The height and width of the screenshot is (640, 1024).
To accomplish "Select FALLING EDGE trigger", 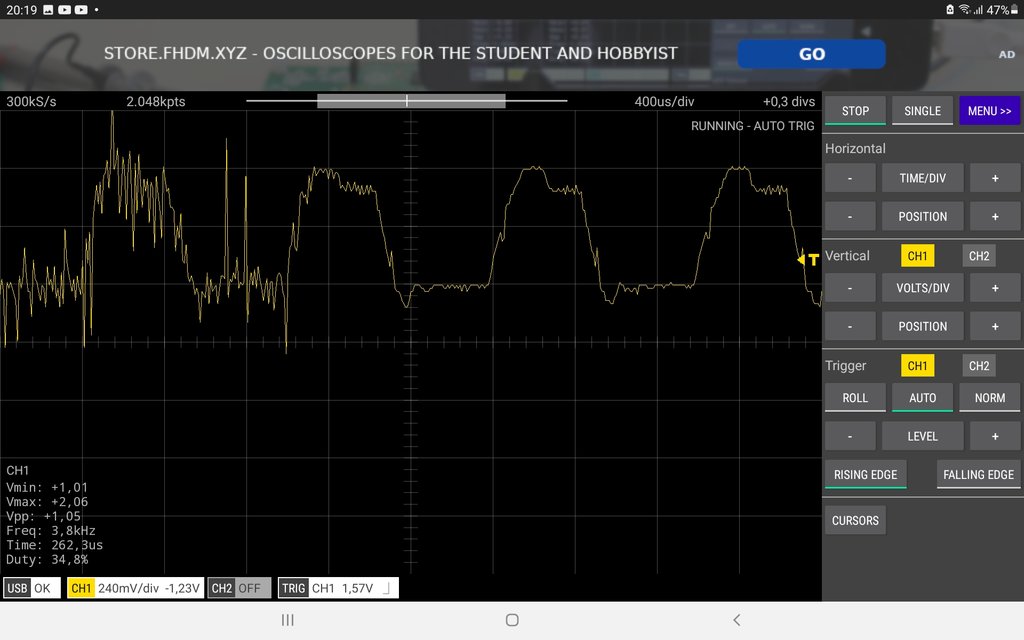I will tap(978, 475).
